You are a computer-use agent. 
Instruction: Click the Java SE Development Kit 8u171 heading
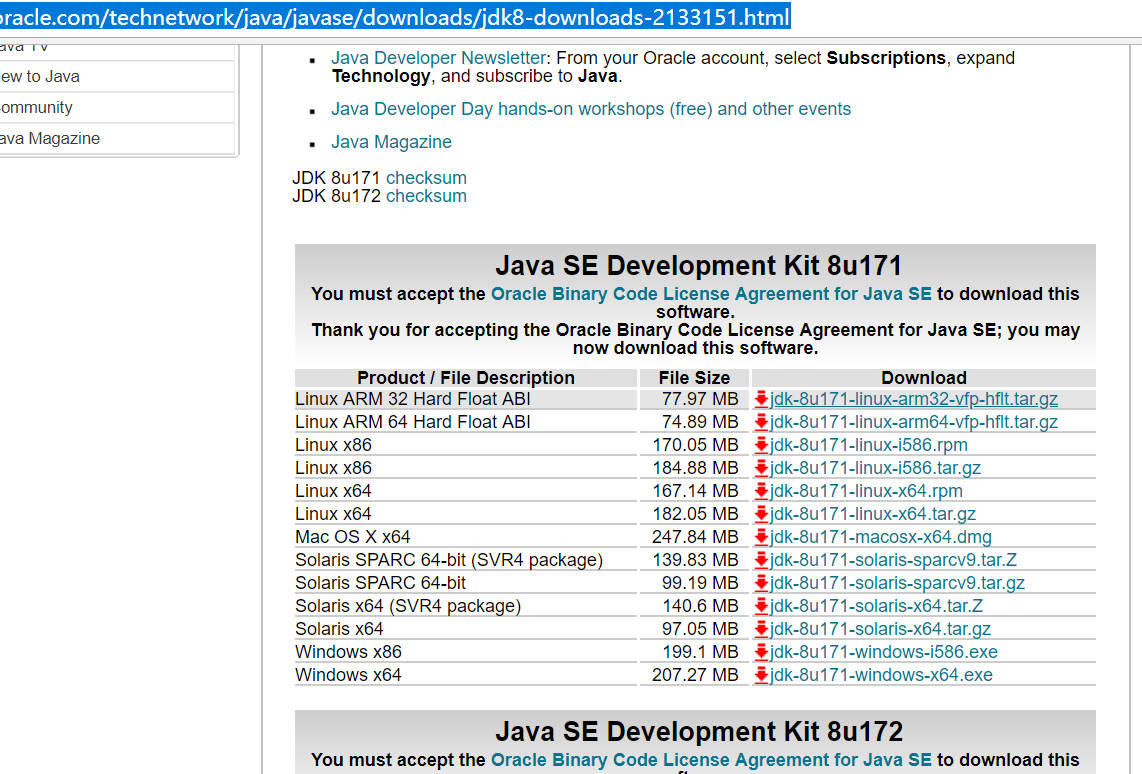pyautogui.click(x=698, y=266)
